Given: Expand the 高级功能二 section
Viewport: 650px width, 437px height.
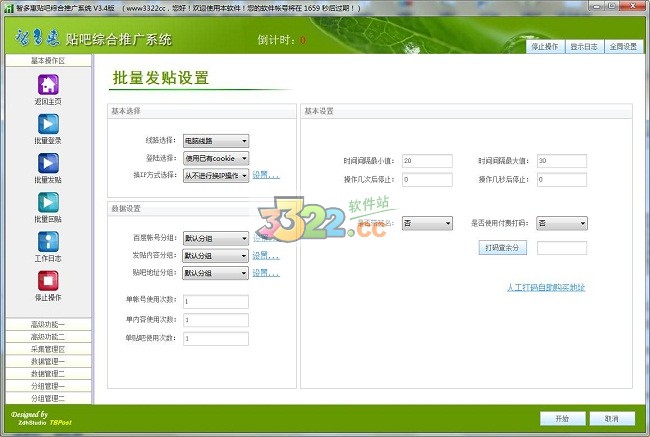Looking at the screenshot, I should pyautogui.click(x=48, y=337).
